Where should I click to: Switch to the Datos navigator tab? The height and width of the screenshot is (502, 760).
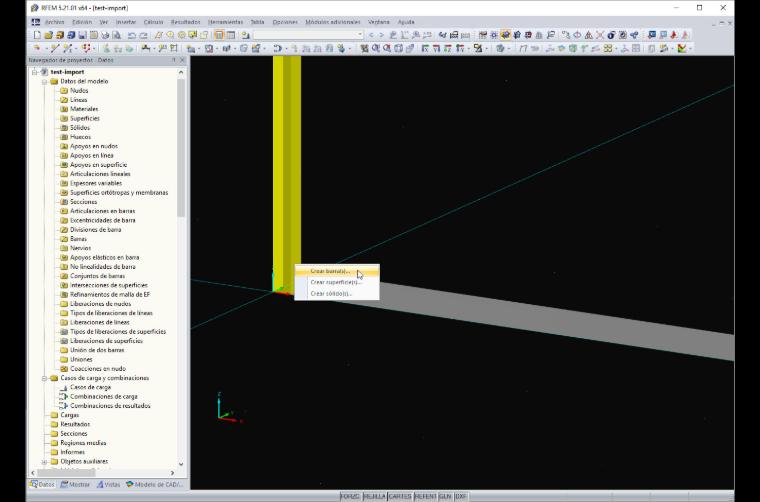coord(42,484)
